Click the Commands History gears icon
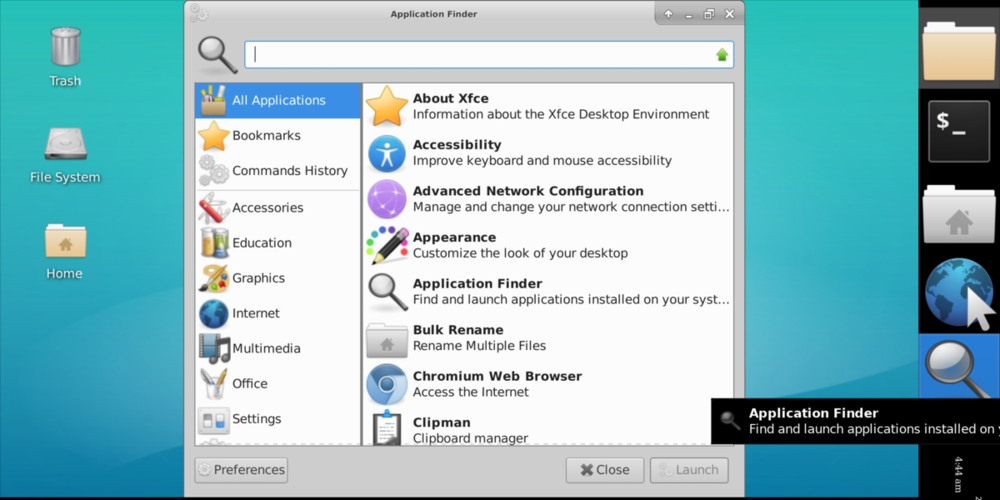 [214, 170]
